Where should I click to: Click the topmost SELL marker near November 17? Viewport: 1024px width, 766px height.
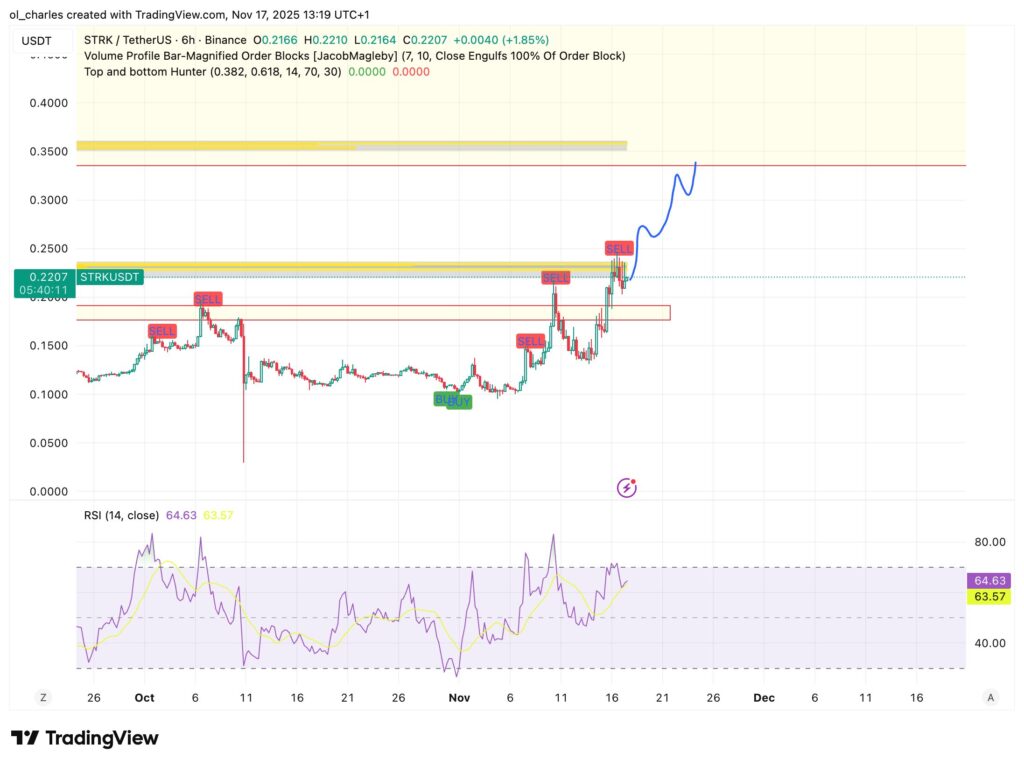point(619,247)
